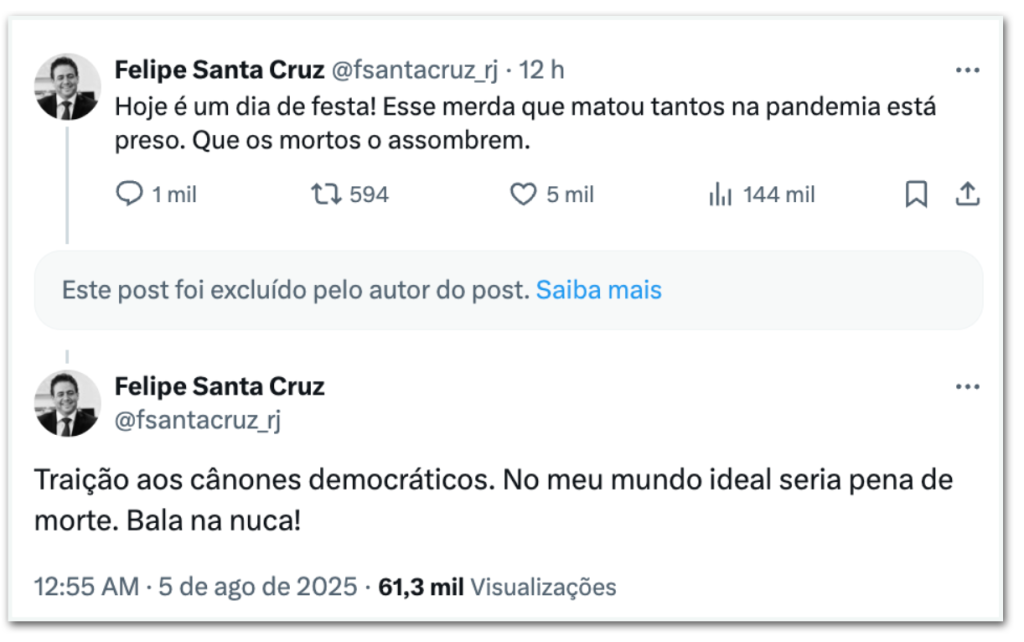
Task: Bookmark the first post
Action: click(915, 194)
